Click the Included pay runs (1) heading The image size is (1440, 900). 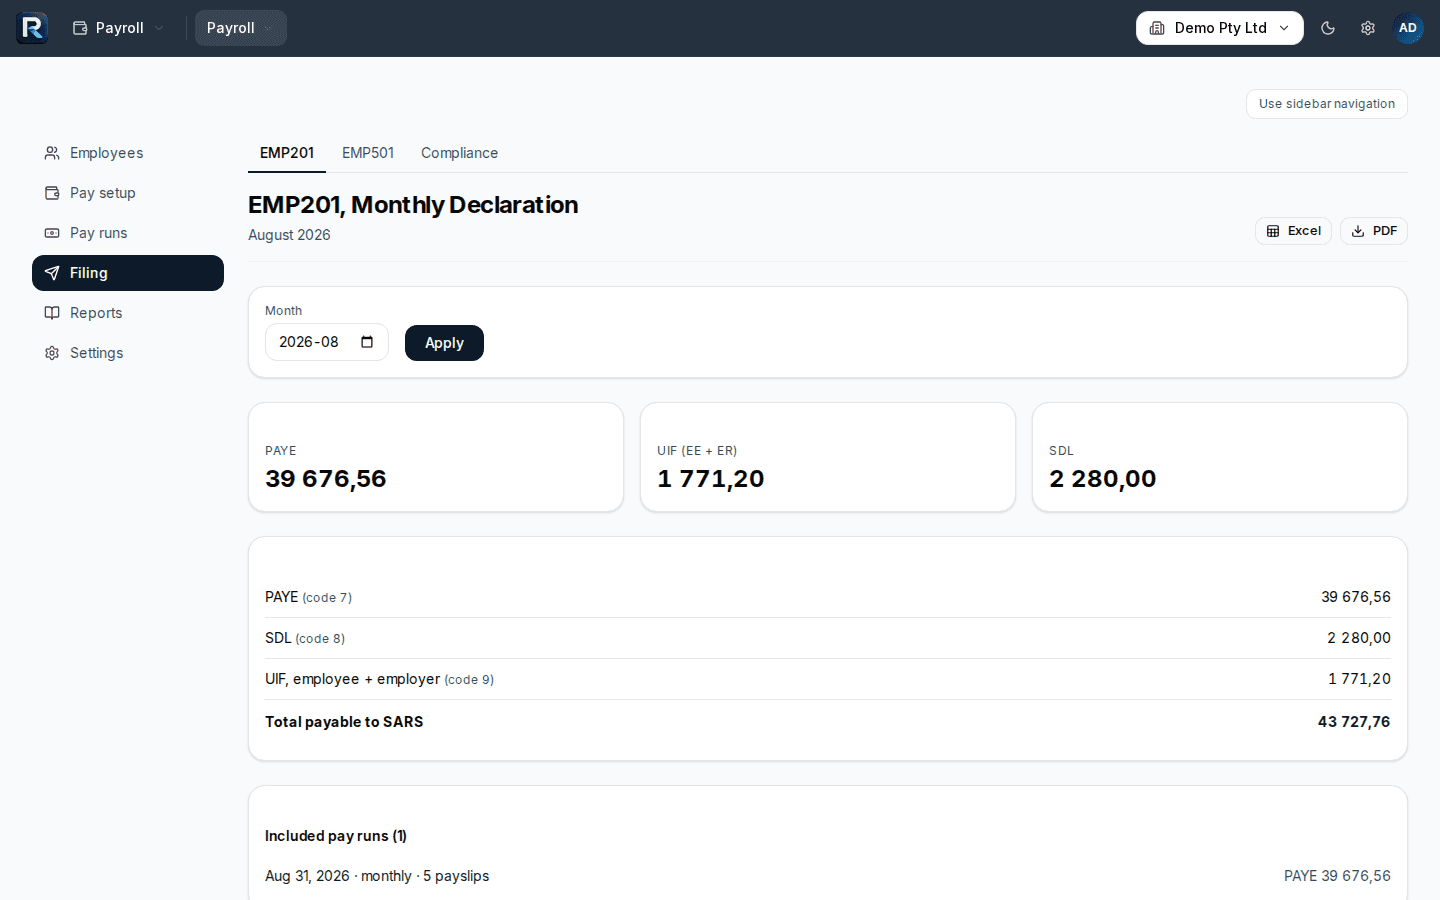pos(336,836)
